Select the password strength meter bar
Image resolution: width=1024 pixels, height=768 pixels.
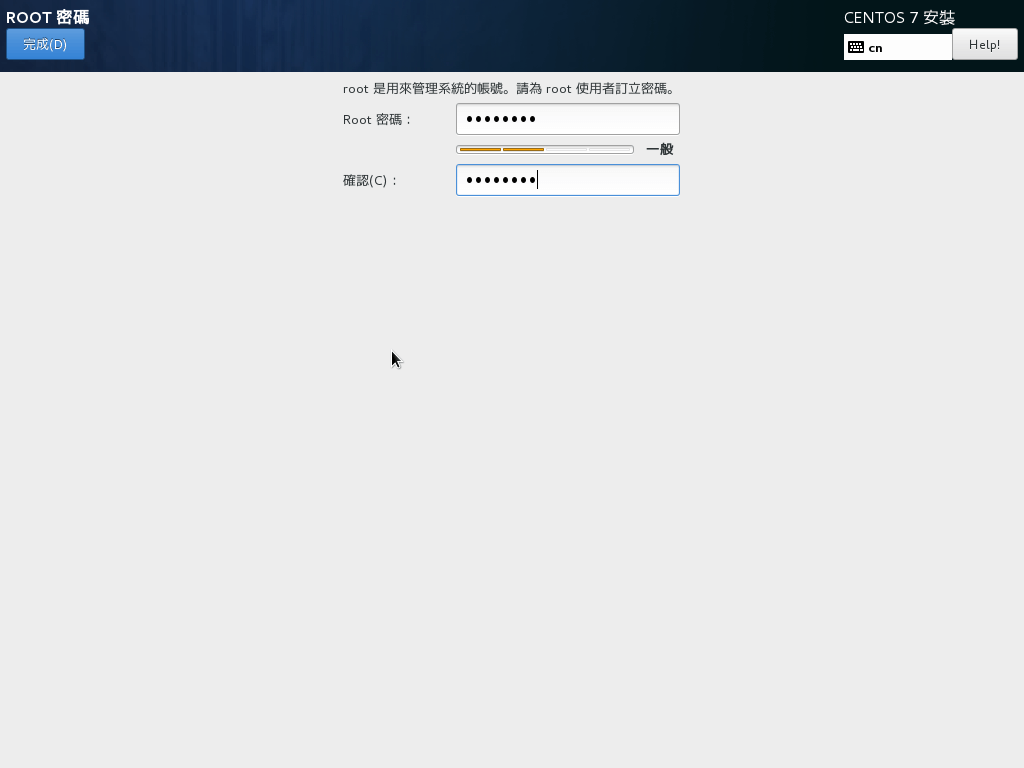point(543,148)
